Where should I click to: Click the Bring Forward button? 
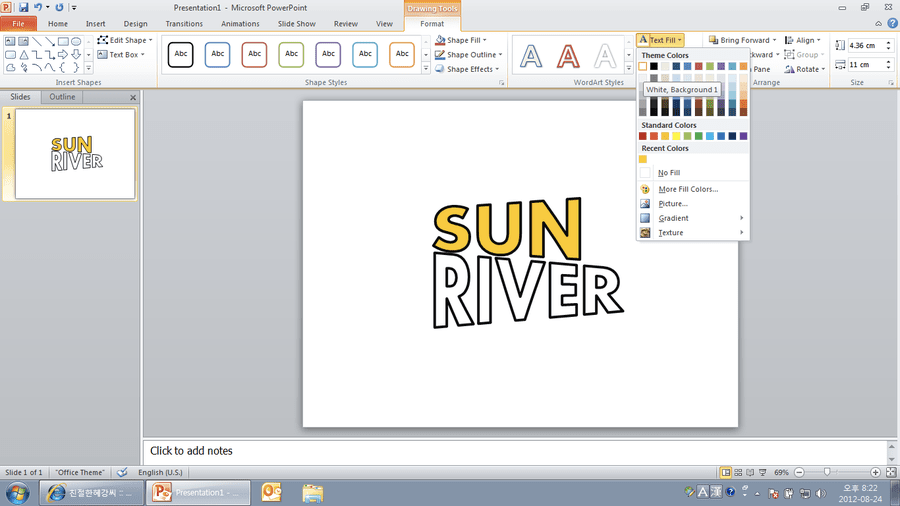(x=743, y=40)
